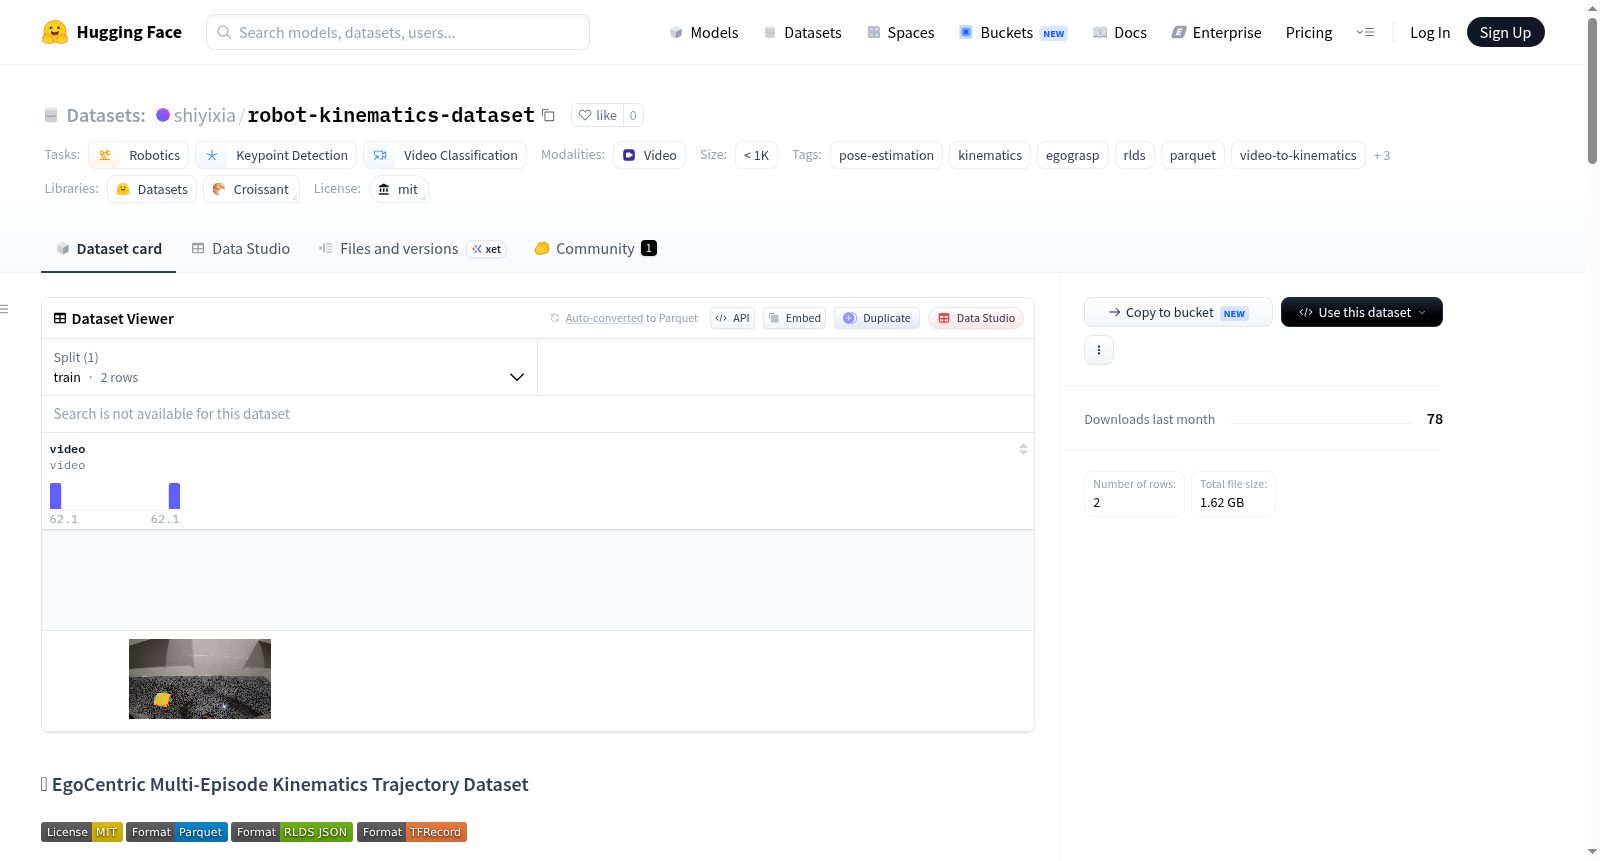The image size is (1600, 861).
Task: Click the first 62.1 histogram bar
Action: point(56,496)
